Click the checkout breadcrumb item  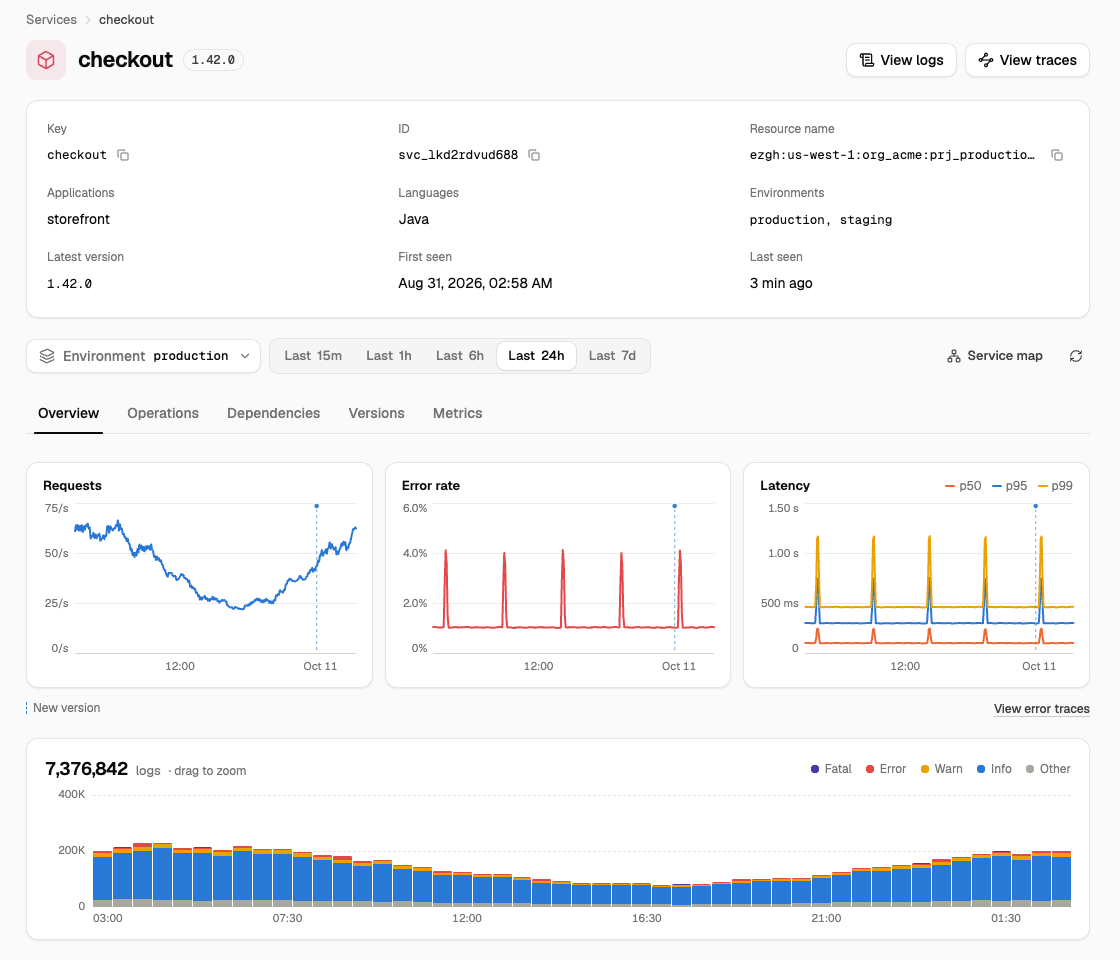coord(126,19)
